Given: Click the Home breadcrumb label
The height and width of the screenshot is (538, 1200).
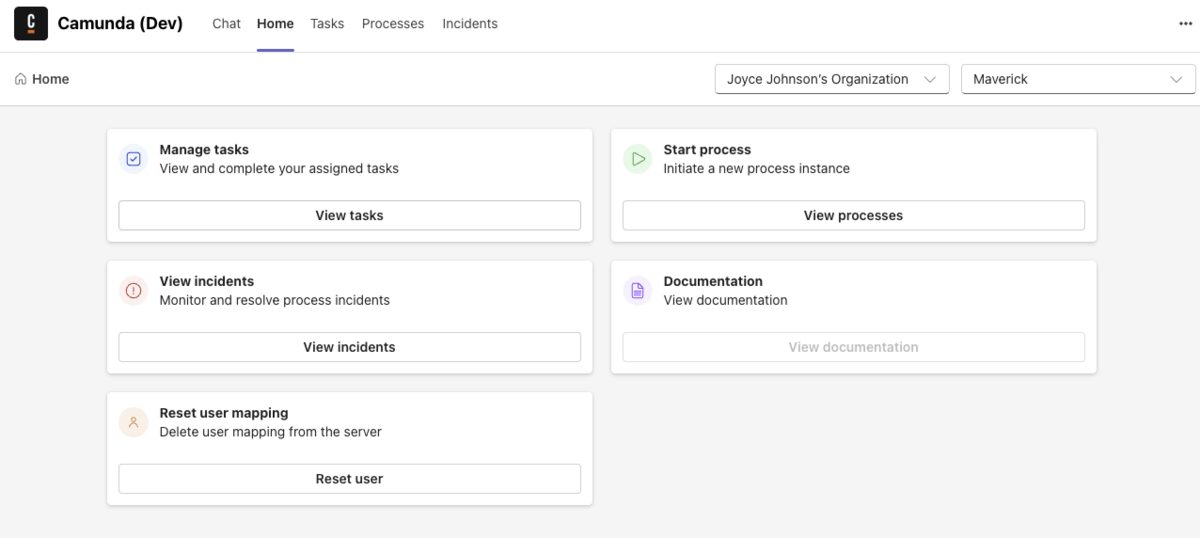Looking at the screenshot, I should coord(50,79).
